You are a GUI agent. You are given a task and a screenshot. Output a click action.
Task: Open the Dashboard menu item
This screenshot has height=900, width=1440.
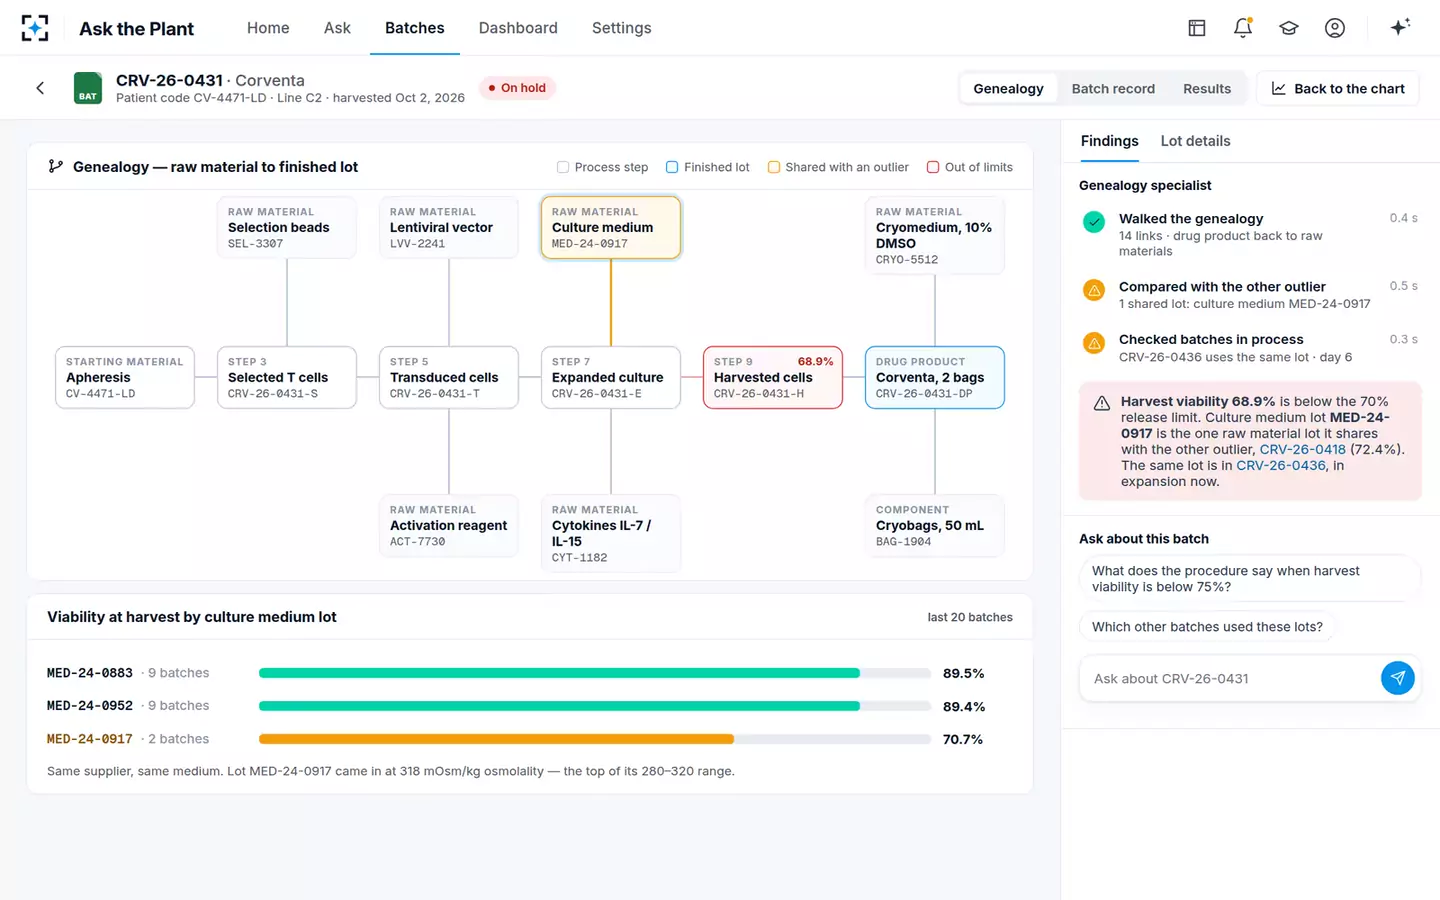click(518, 28)
